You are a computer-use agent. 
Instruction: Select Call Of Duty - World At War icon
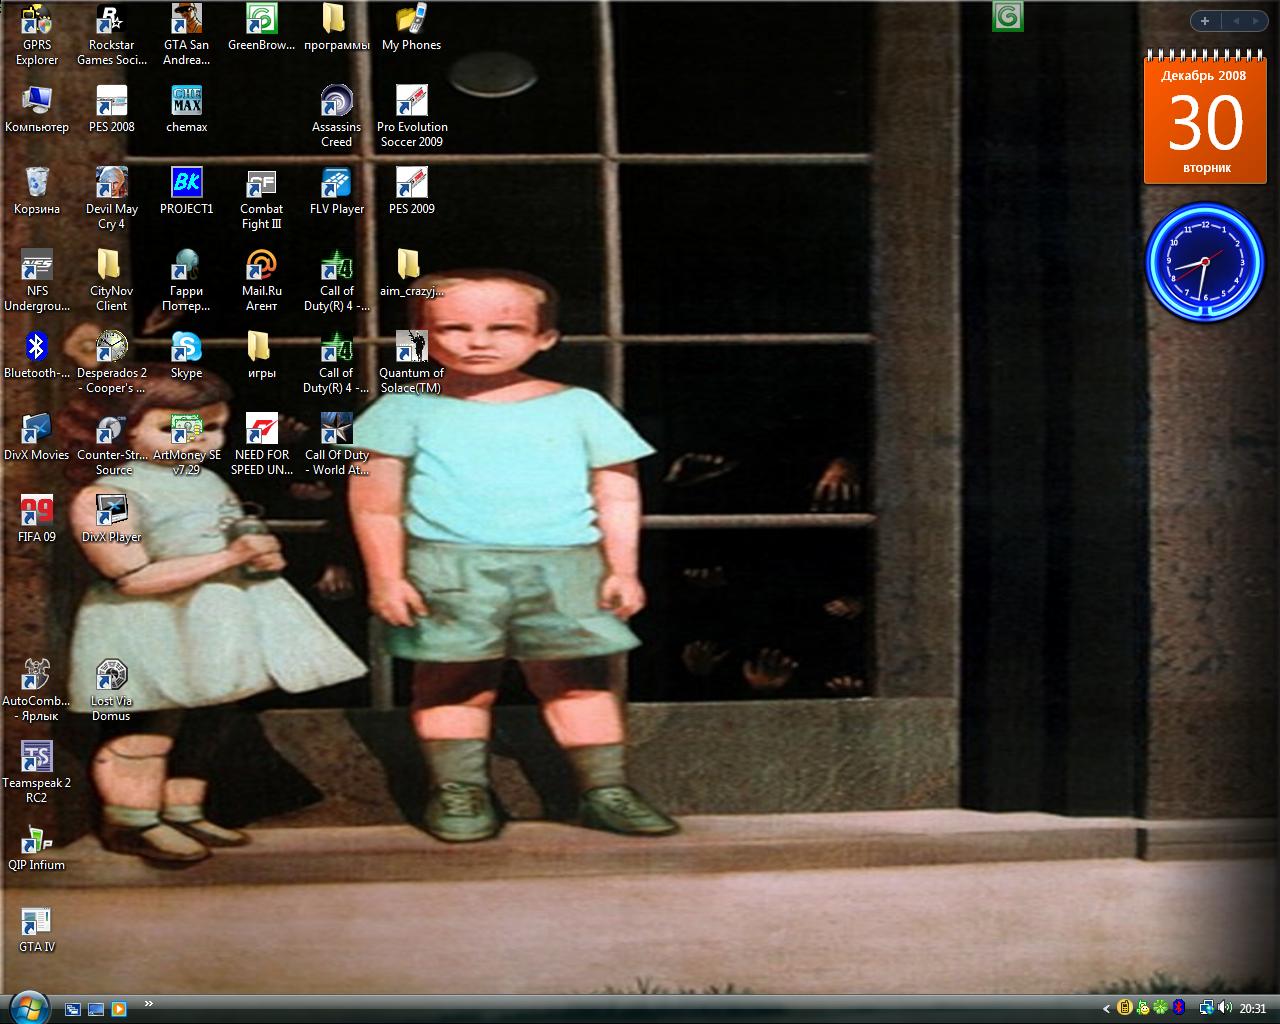tap(336, 444)
